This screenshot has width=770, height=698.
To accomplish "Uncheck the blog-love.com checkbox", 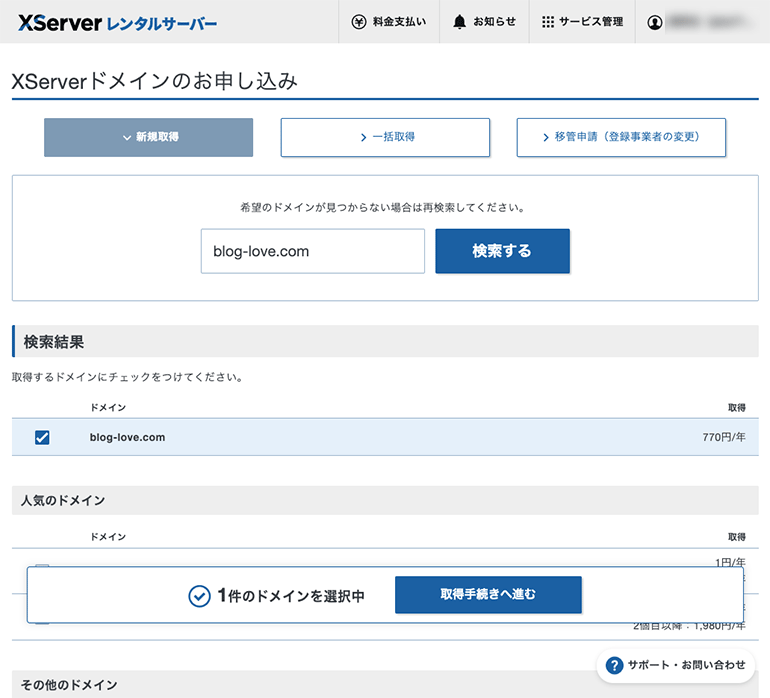I will point(42,437).
